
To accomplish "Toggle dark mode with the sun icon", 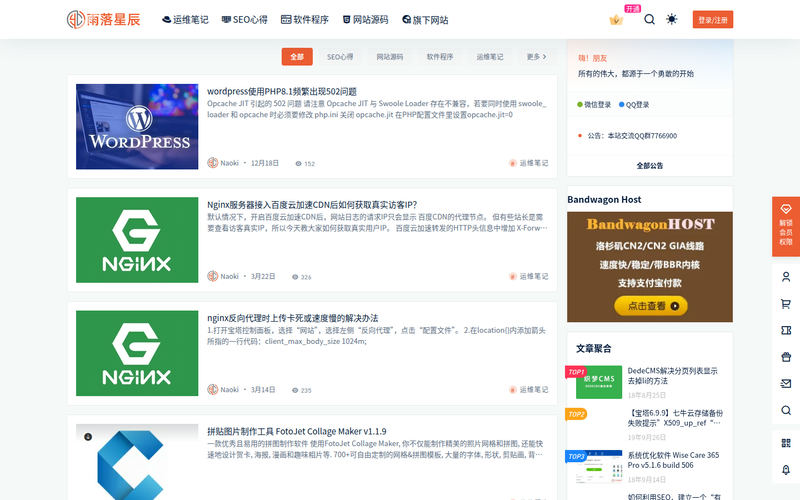I will click(x=671, y=19).
